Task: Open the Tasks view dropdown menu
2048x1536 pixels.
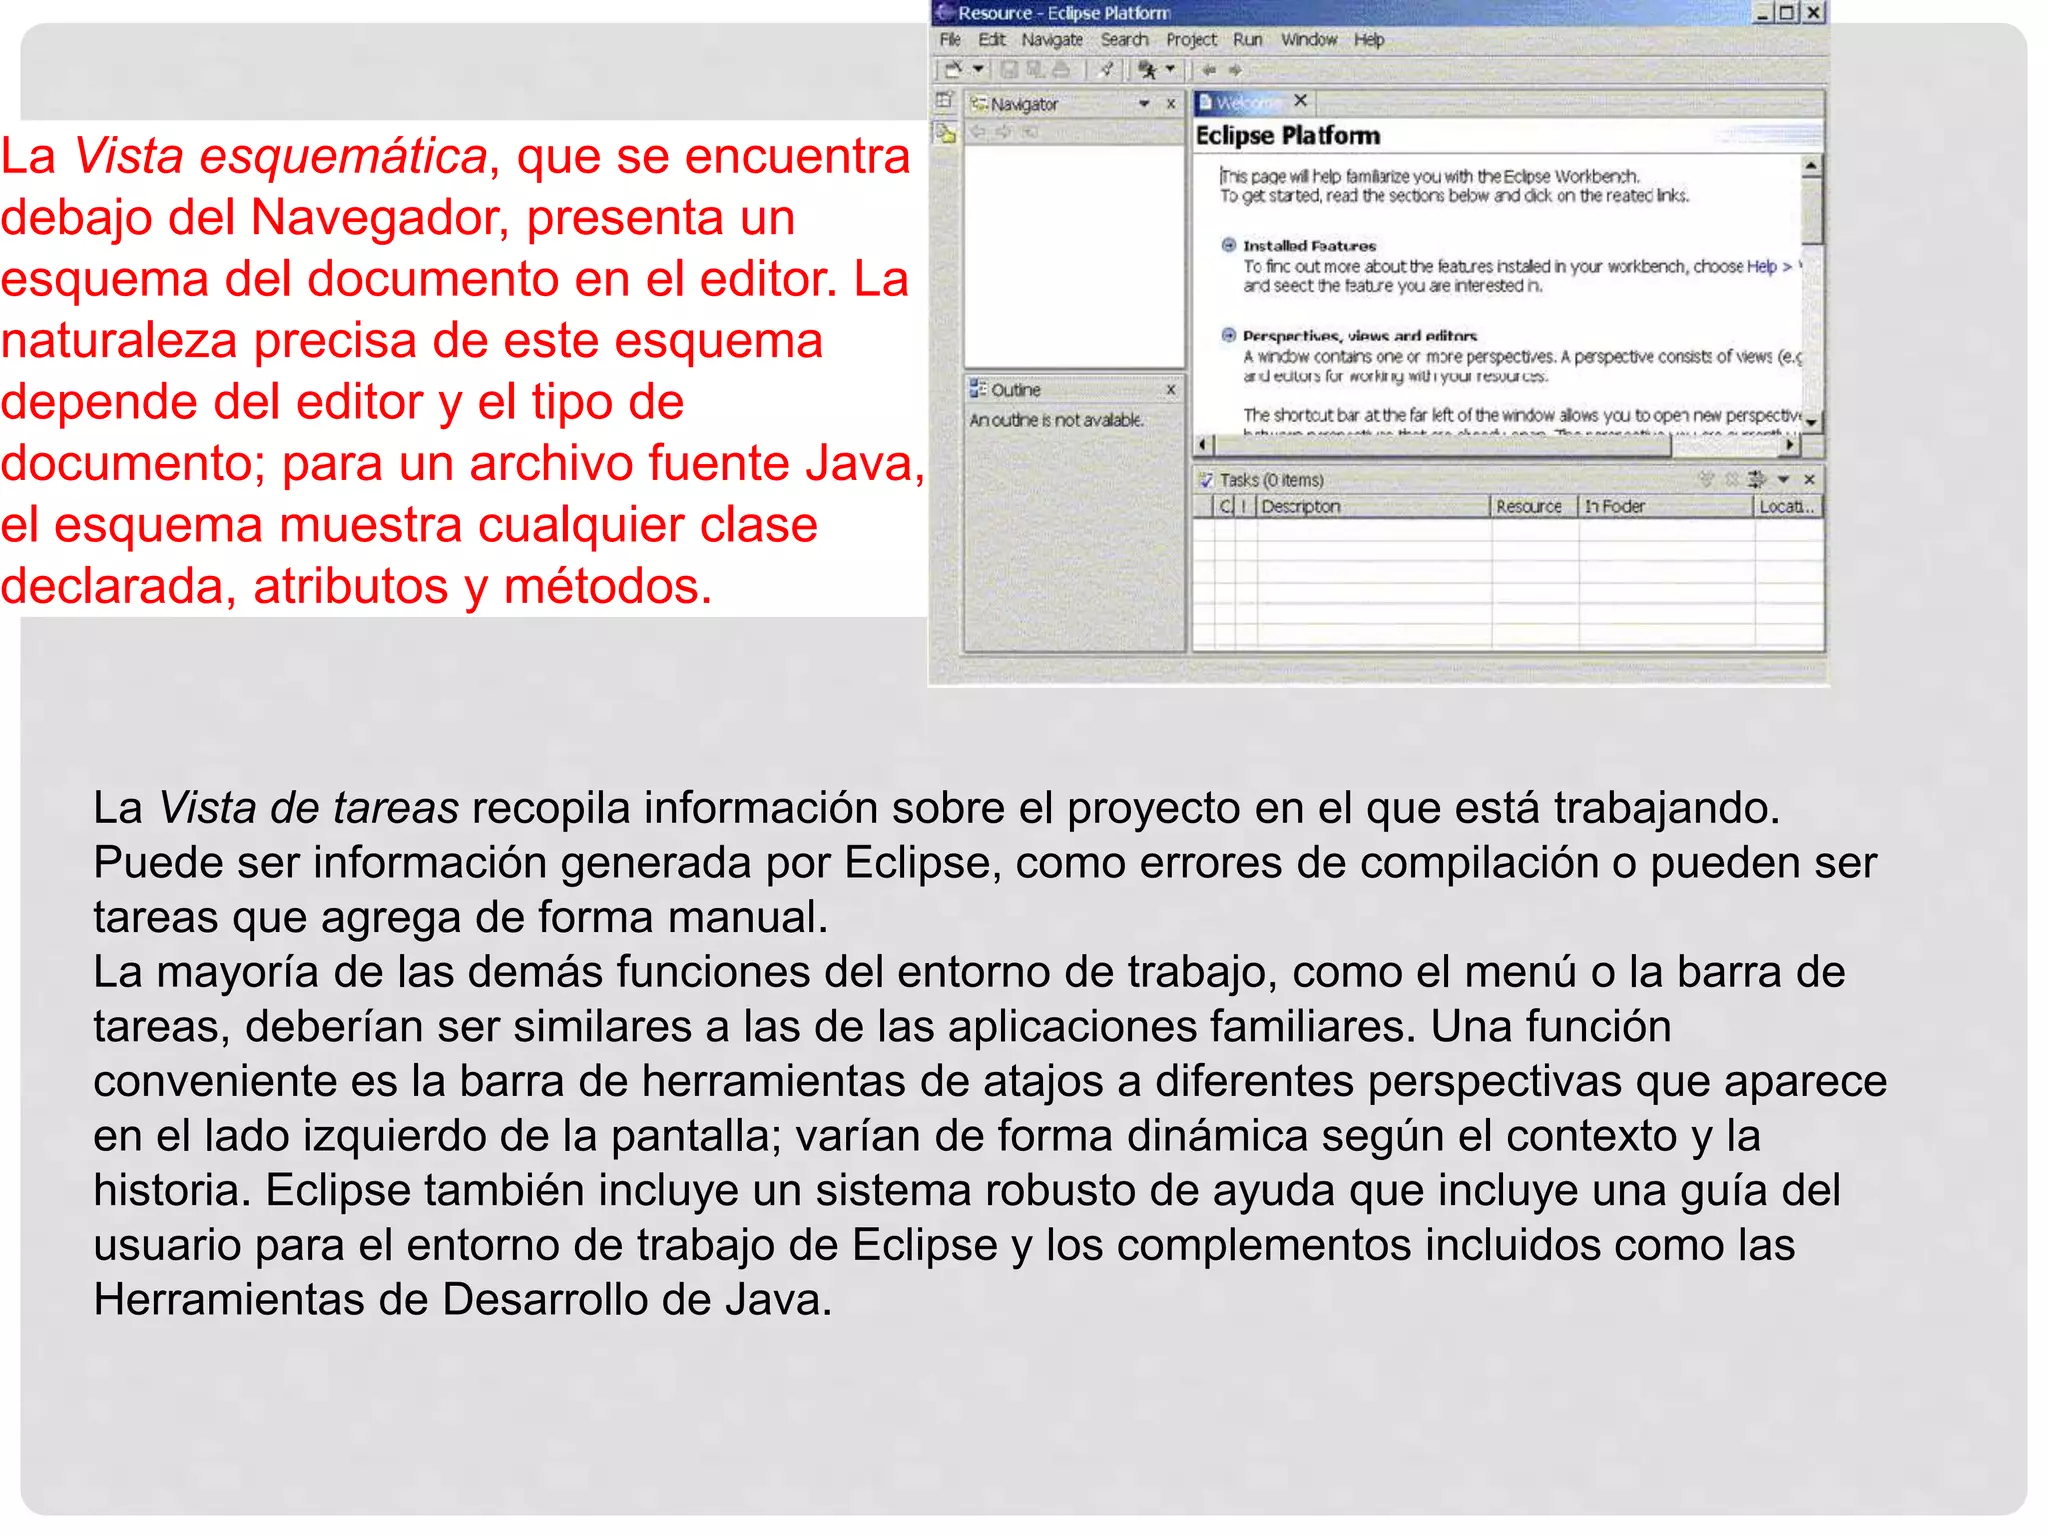Action: click(1783, 480)
